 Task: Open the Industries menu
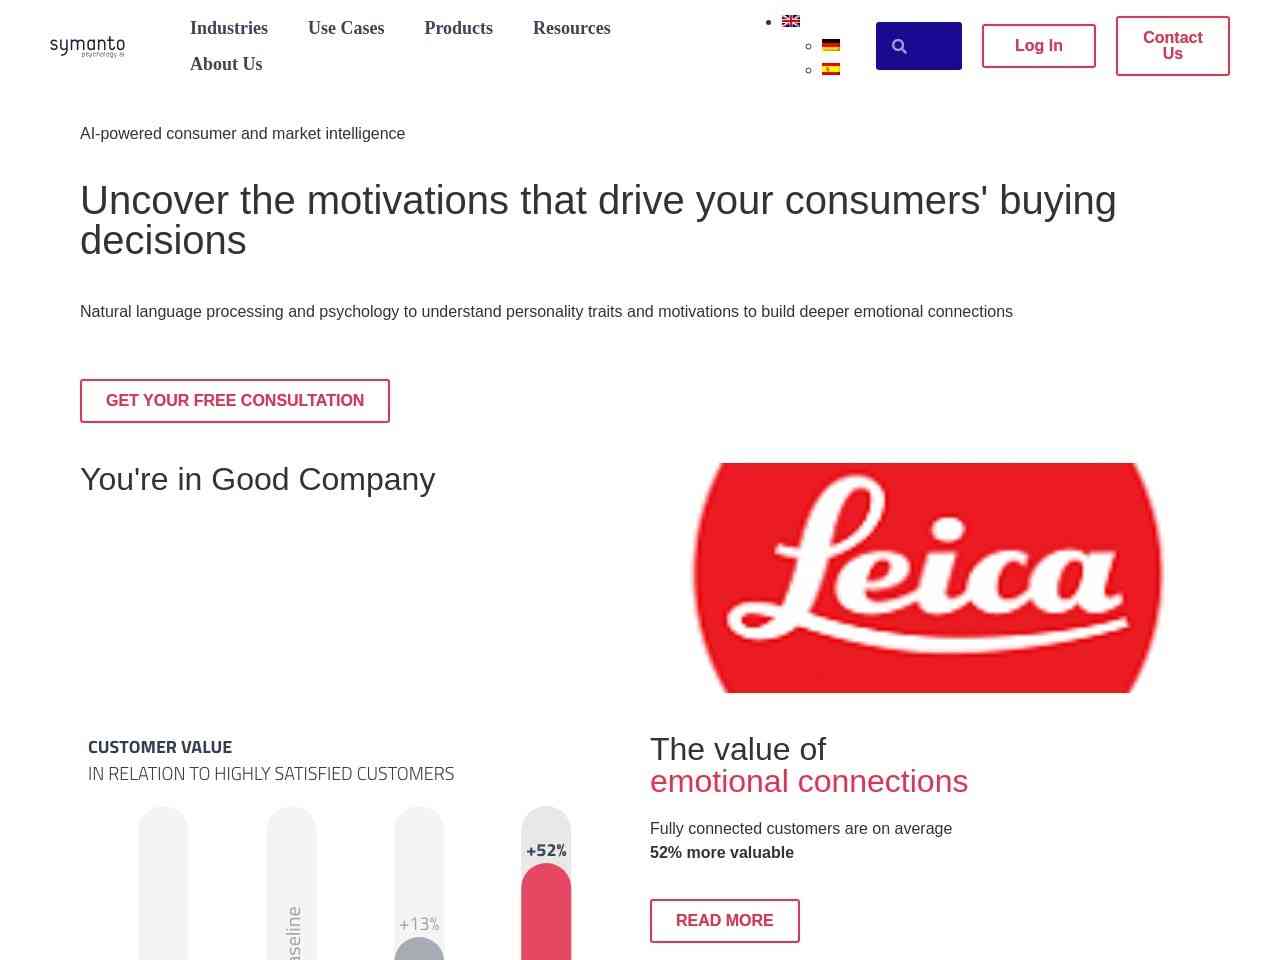click(229, 28)
